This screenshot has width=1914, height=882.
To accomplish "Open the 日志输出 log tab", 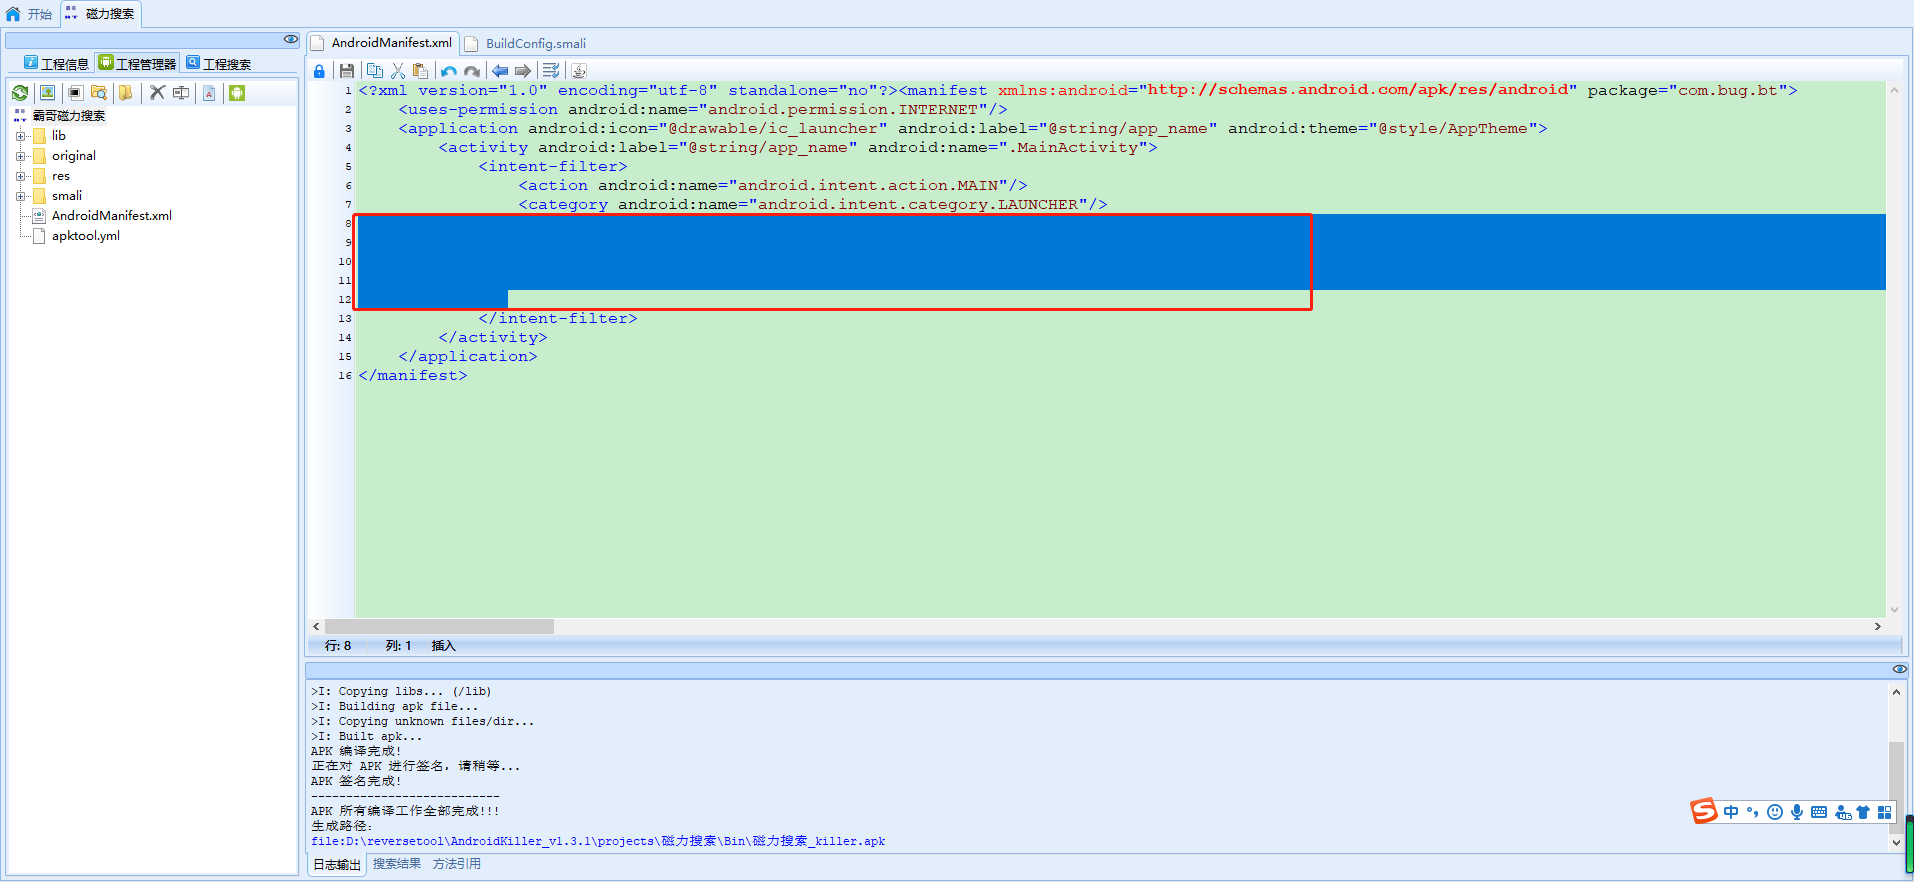I will [336, 864].
